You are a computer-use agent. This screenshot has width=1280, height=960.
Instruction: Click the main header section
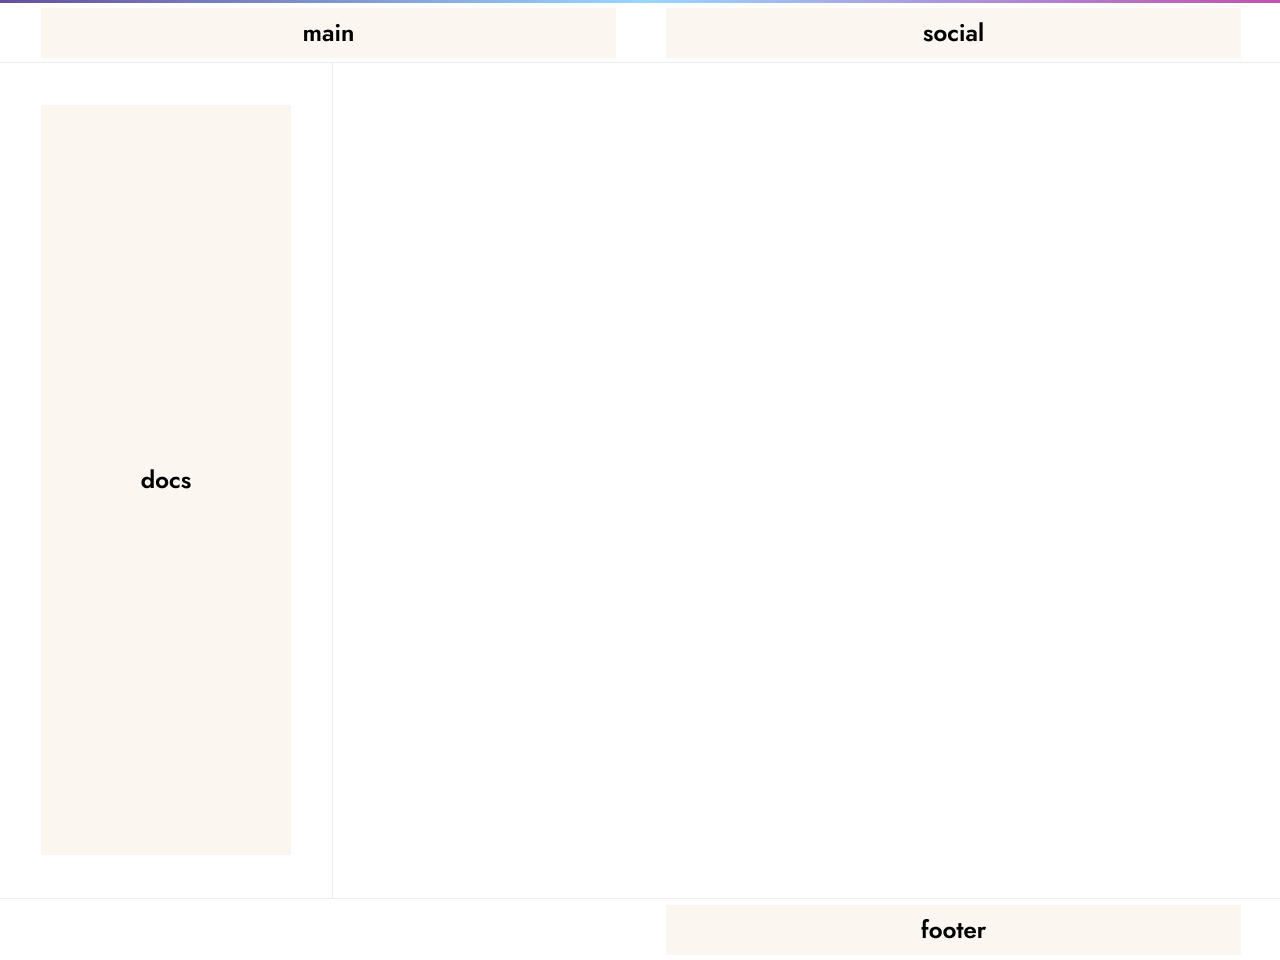330,33
